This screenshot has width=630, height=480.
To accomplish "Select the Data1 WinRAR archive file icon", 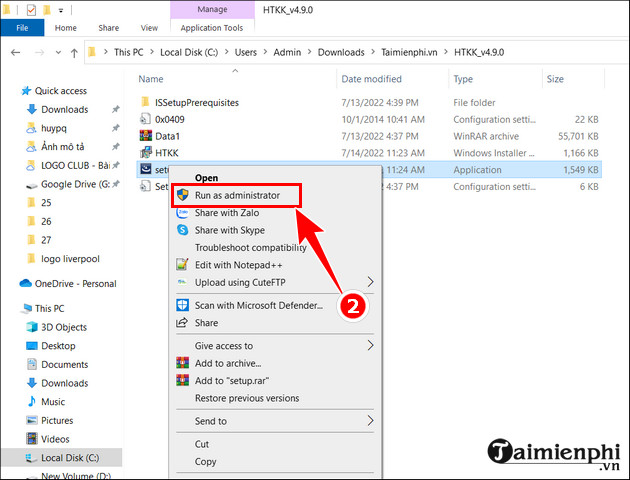I will (146, 136).
